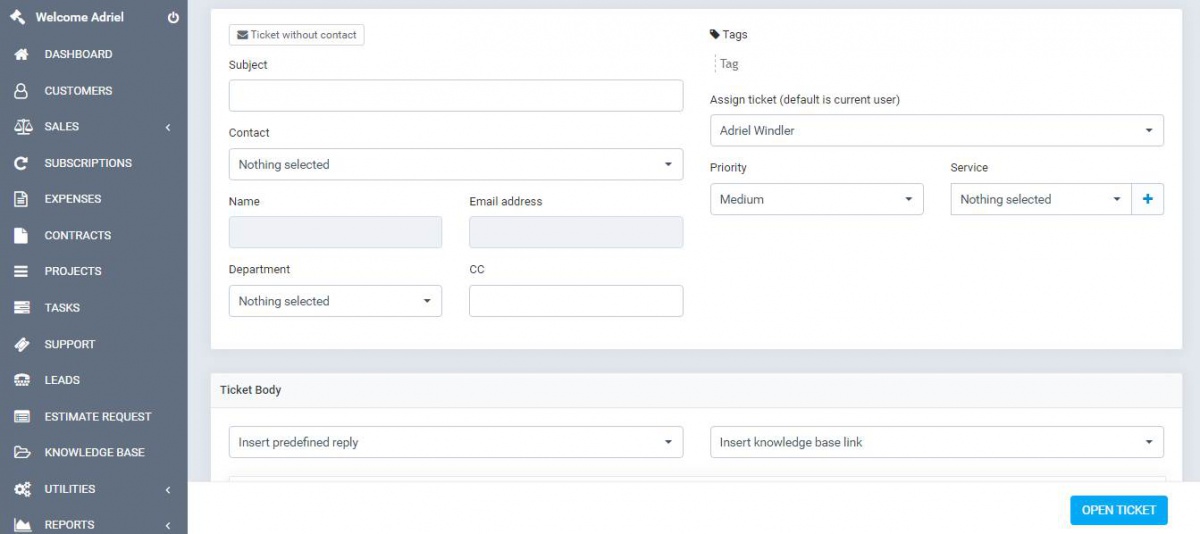The height and width of the screenshot is (534, 1200).
Task: Click the Dashboard home icon
Action: point(21,54)
